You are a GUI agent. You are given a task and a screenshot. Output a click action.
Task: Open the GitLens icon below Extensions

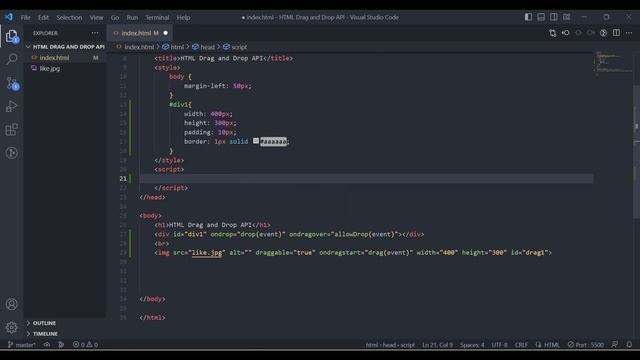[x=12, y=153]
